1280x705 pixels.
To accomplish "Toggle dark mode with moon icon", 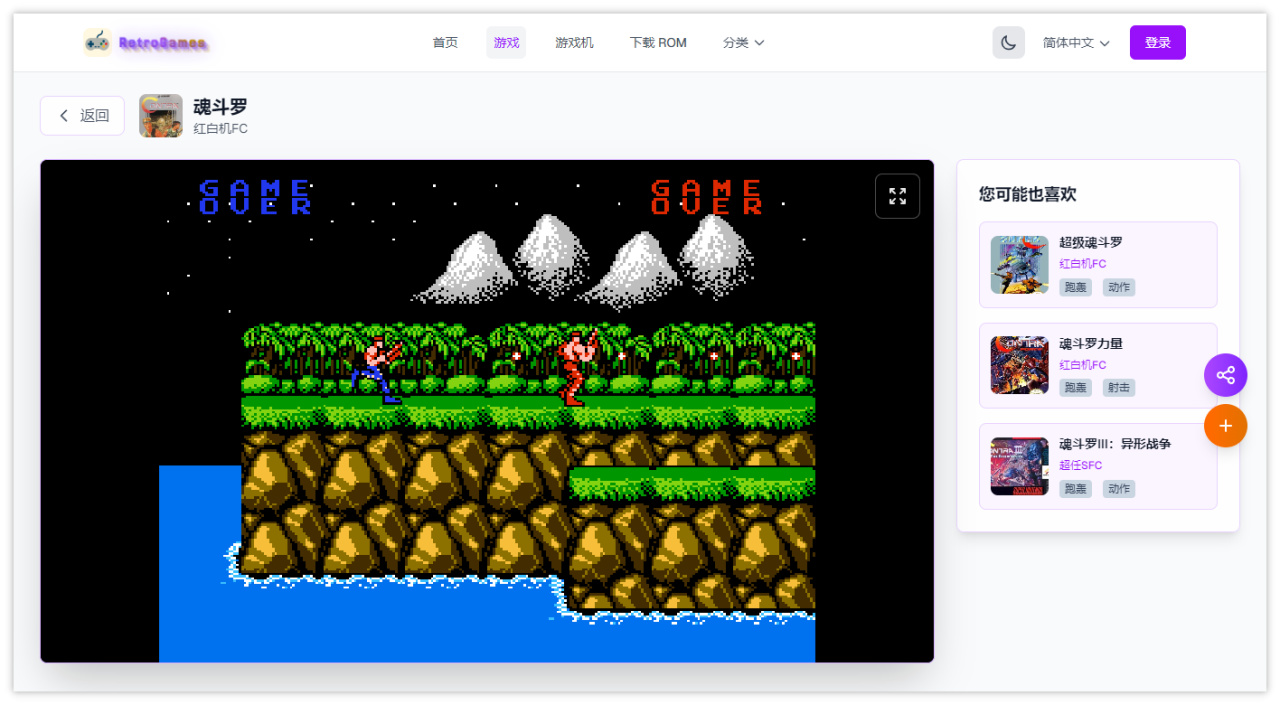I will click(1008, 43).
